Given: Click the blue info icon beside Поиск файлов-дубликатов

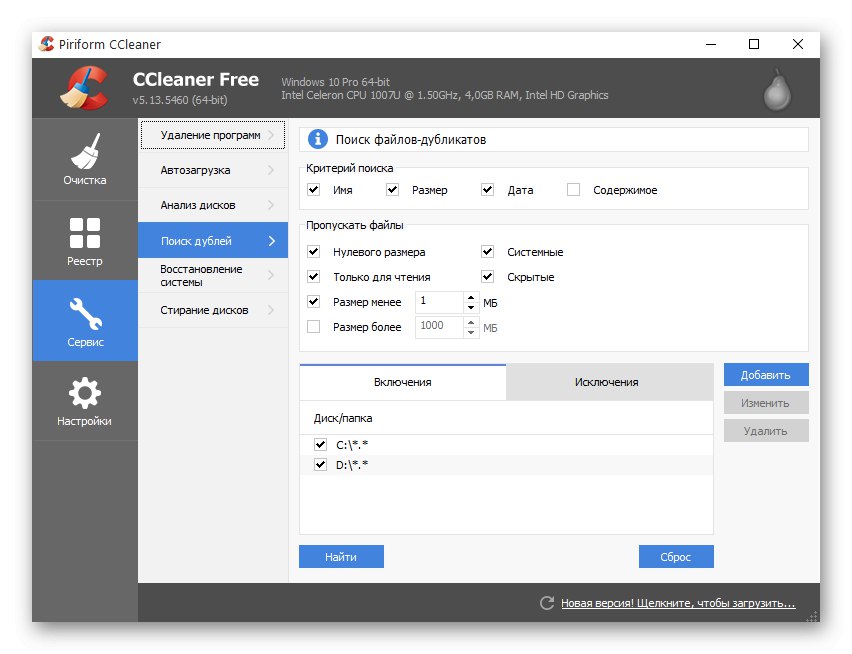Looking at the screenshot, I should pos(318,140).
